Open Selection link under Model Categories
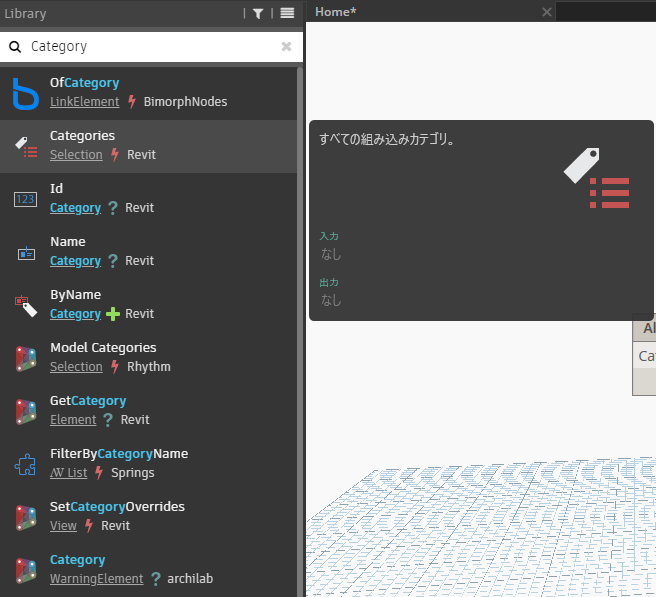656x597 pixels. pos(76,367)
